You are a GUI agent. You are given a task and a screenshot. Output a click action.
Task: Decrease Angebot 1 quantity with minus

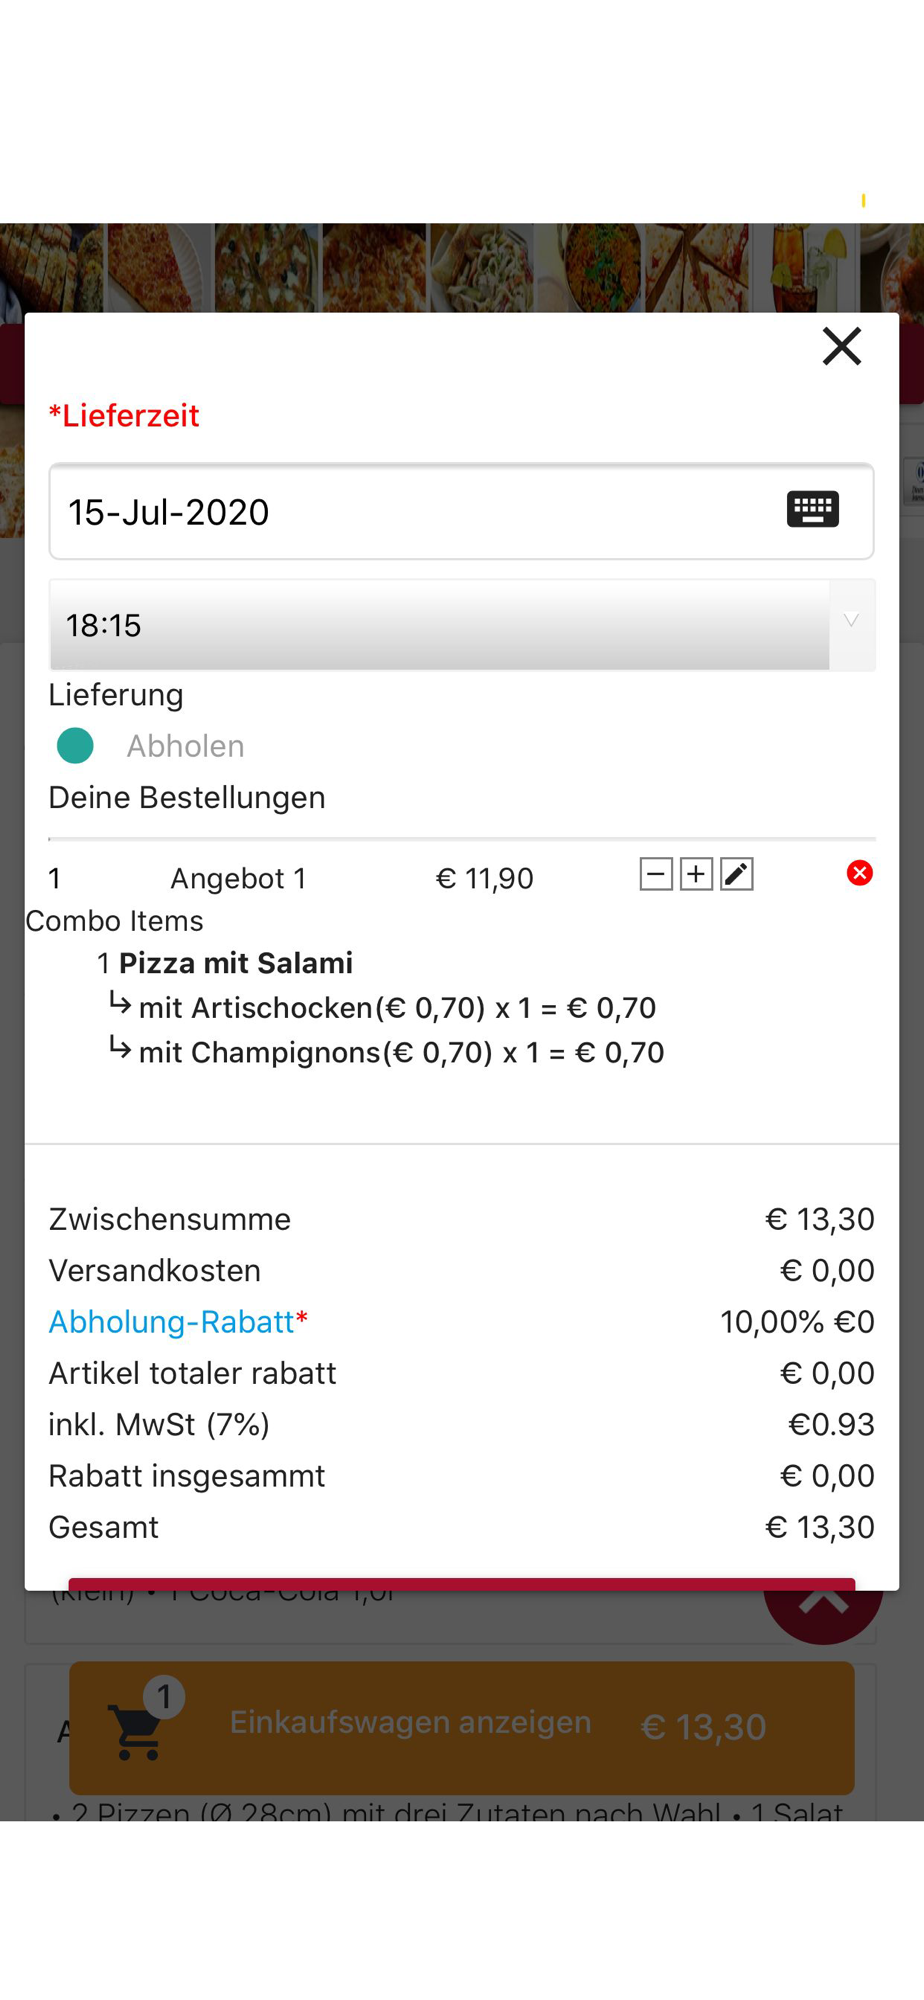coord(656,875)
